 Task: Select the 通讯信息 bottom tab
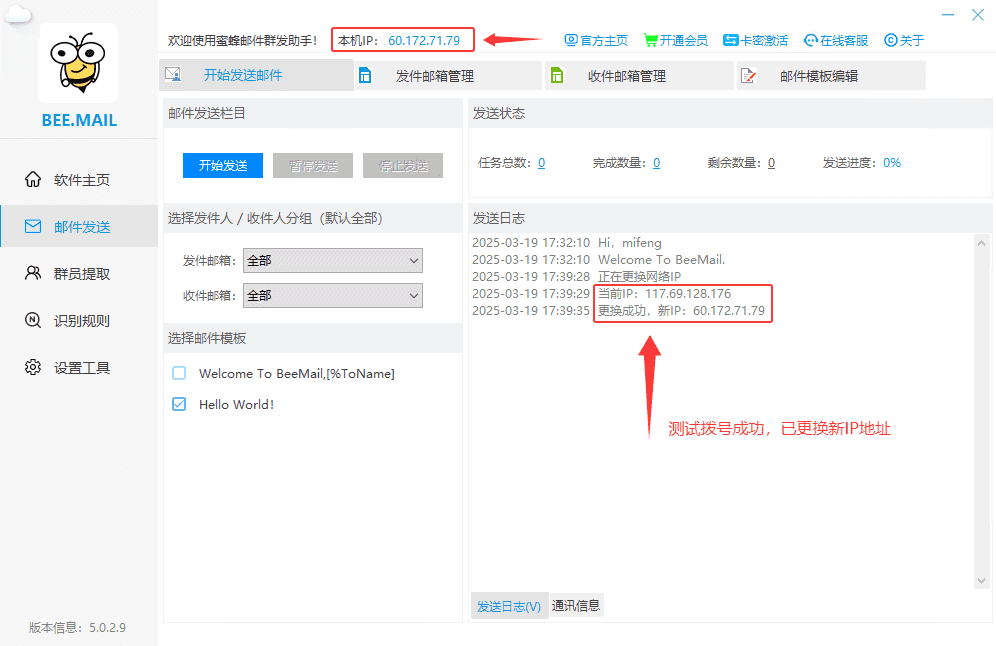575,605
